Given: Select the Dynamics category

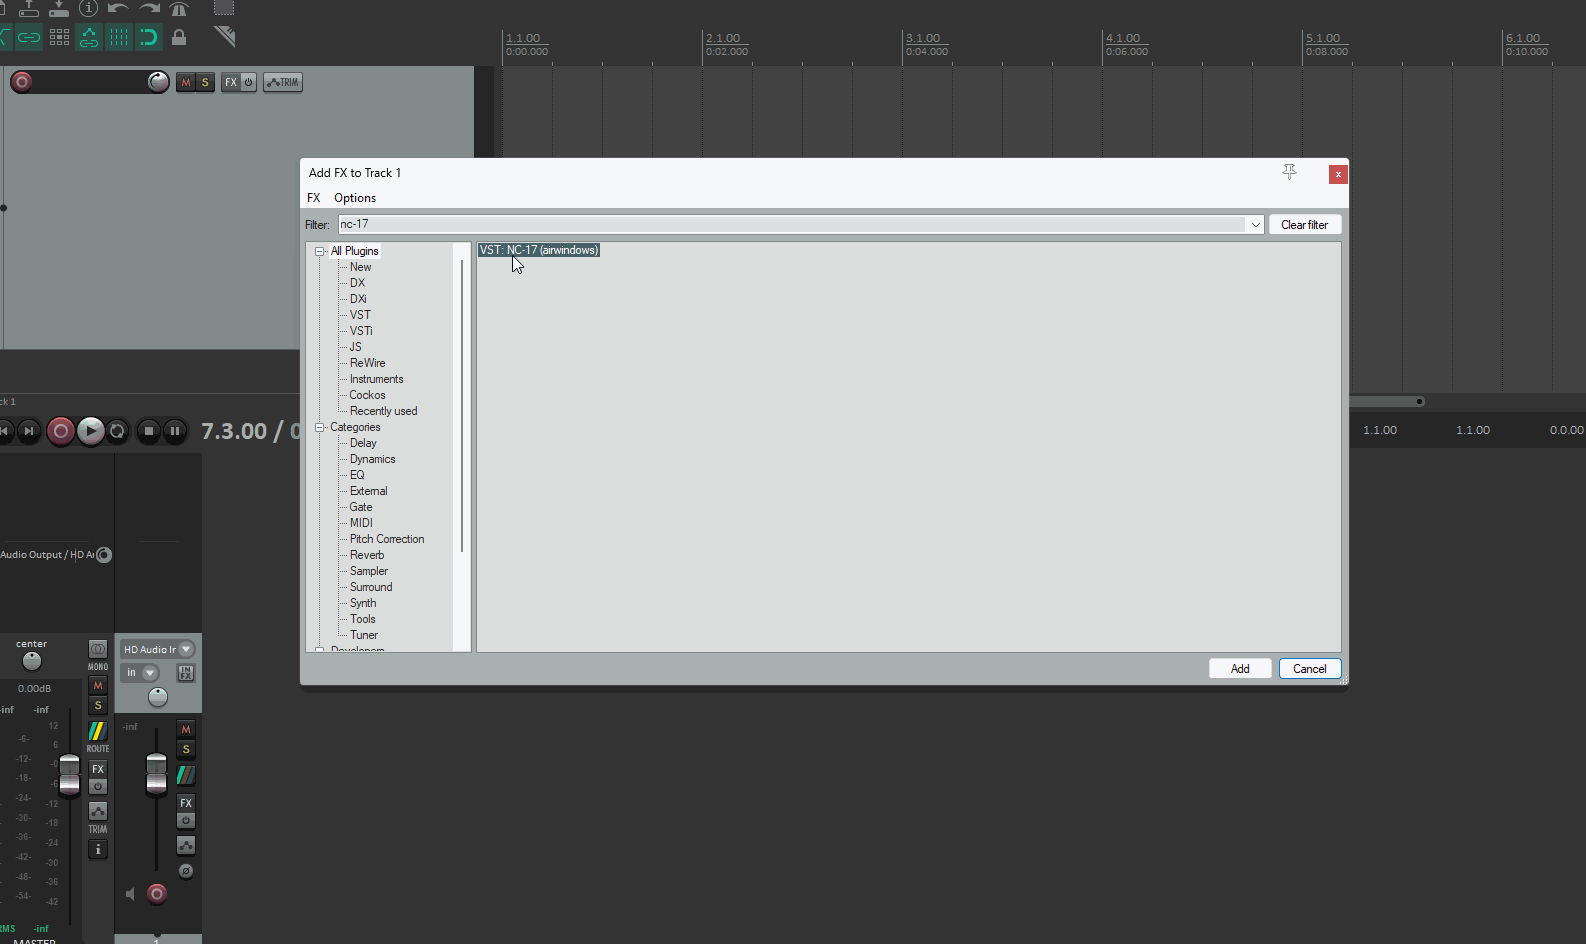Looking at the screenshot, I should click(x=373, y=459).
